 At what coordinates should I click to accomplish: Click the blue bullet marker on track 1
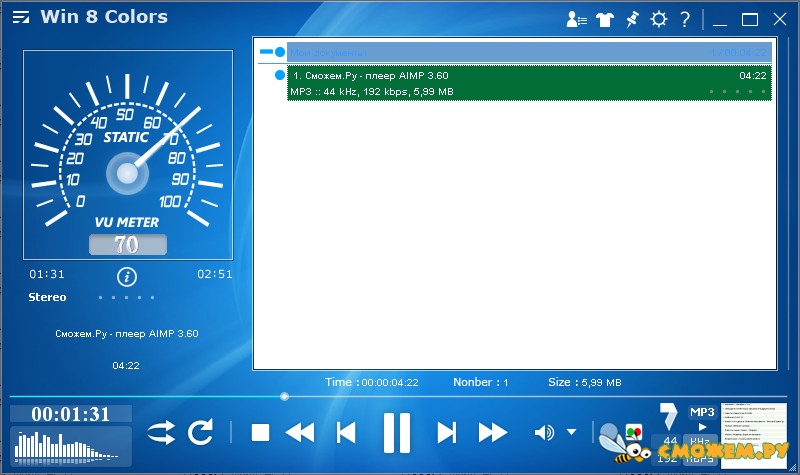[x=280, y=76]
